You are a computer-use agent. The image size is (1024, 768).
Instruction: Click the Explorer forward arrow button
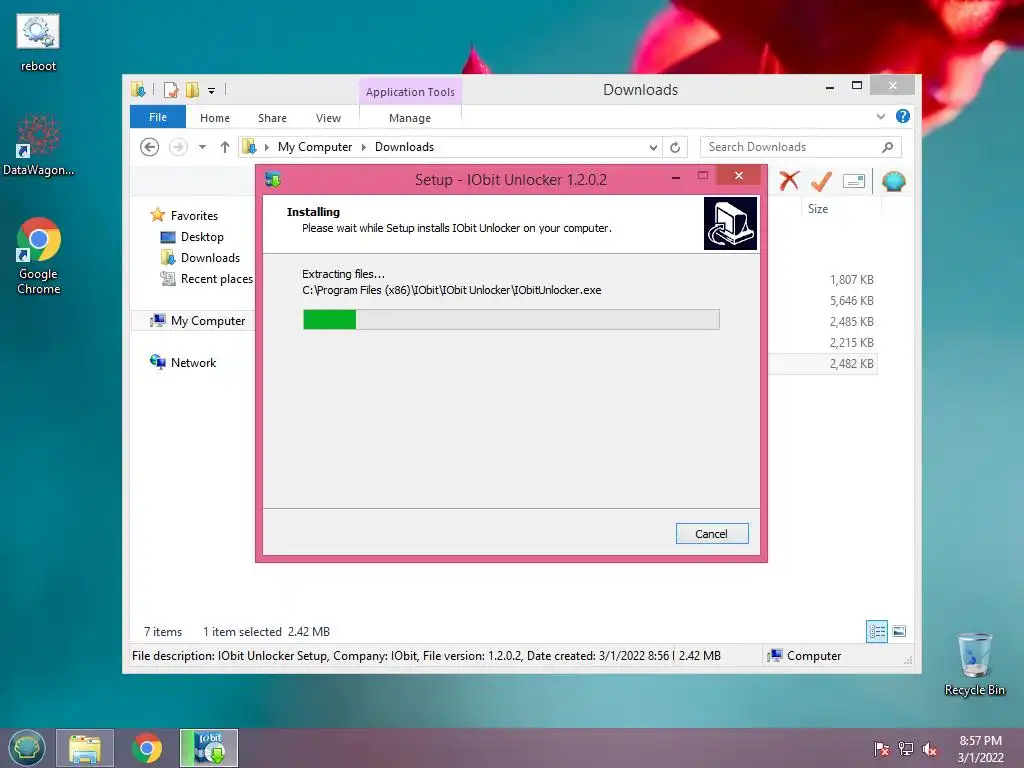pos(178,147)
